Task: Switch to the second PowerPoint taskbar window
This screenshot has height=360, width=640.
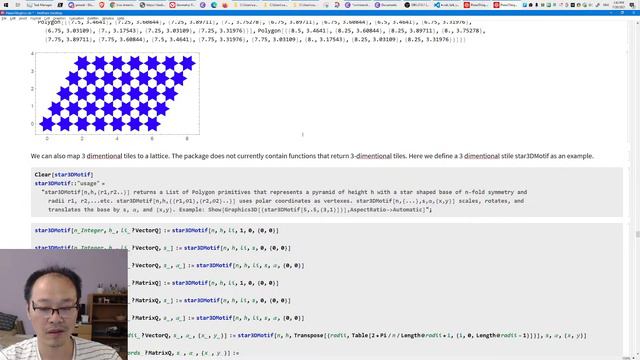Action: 506,5
